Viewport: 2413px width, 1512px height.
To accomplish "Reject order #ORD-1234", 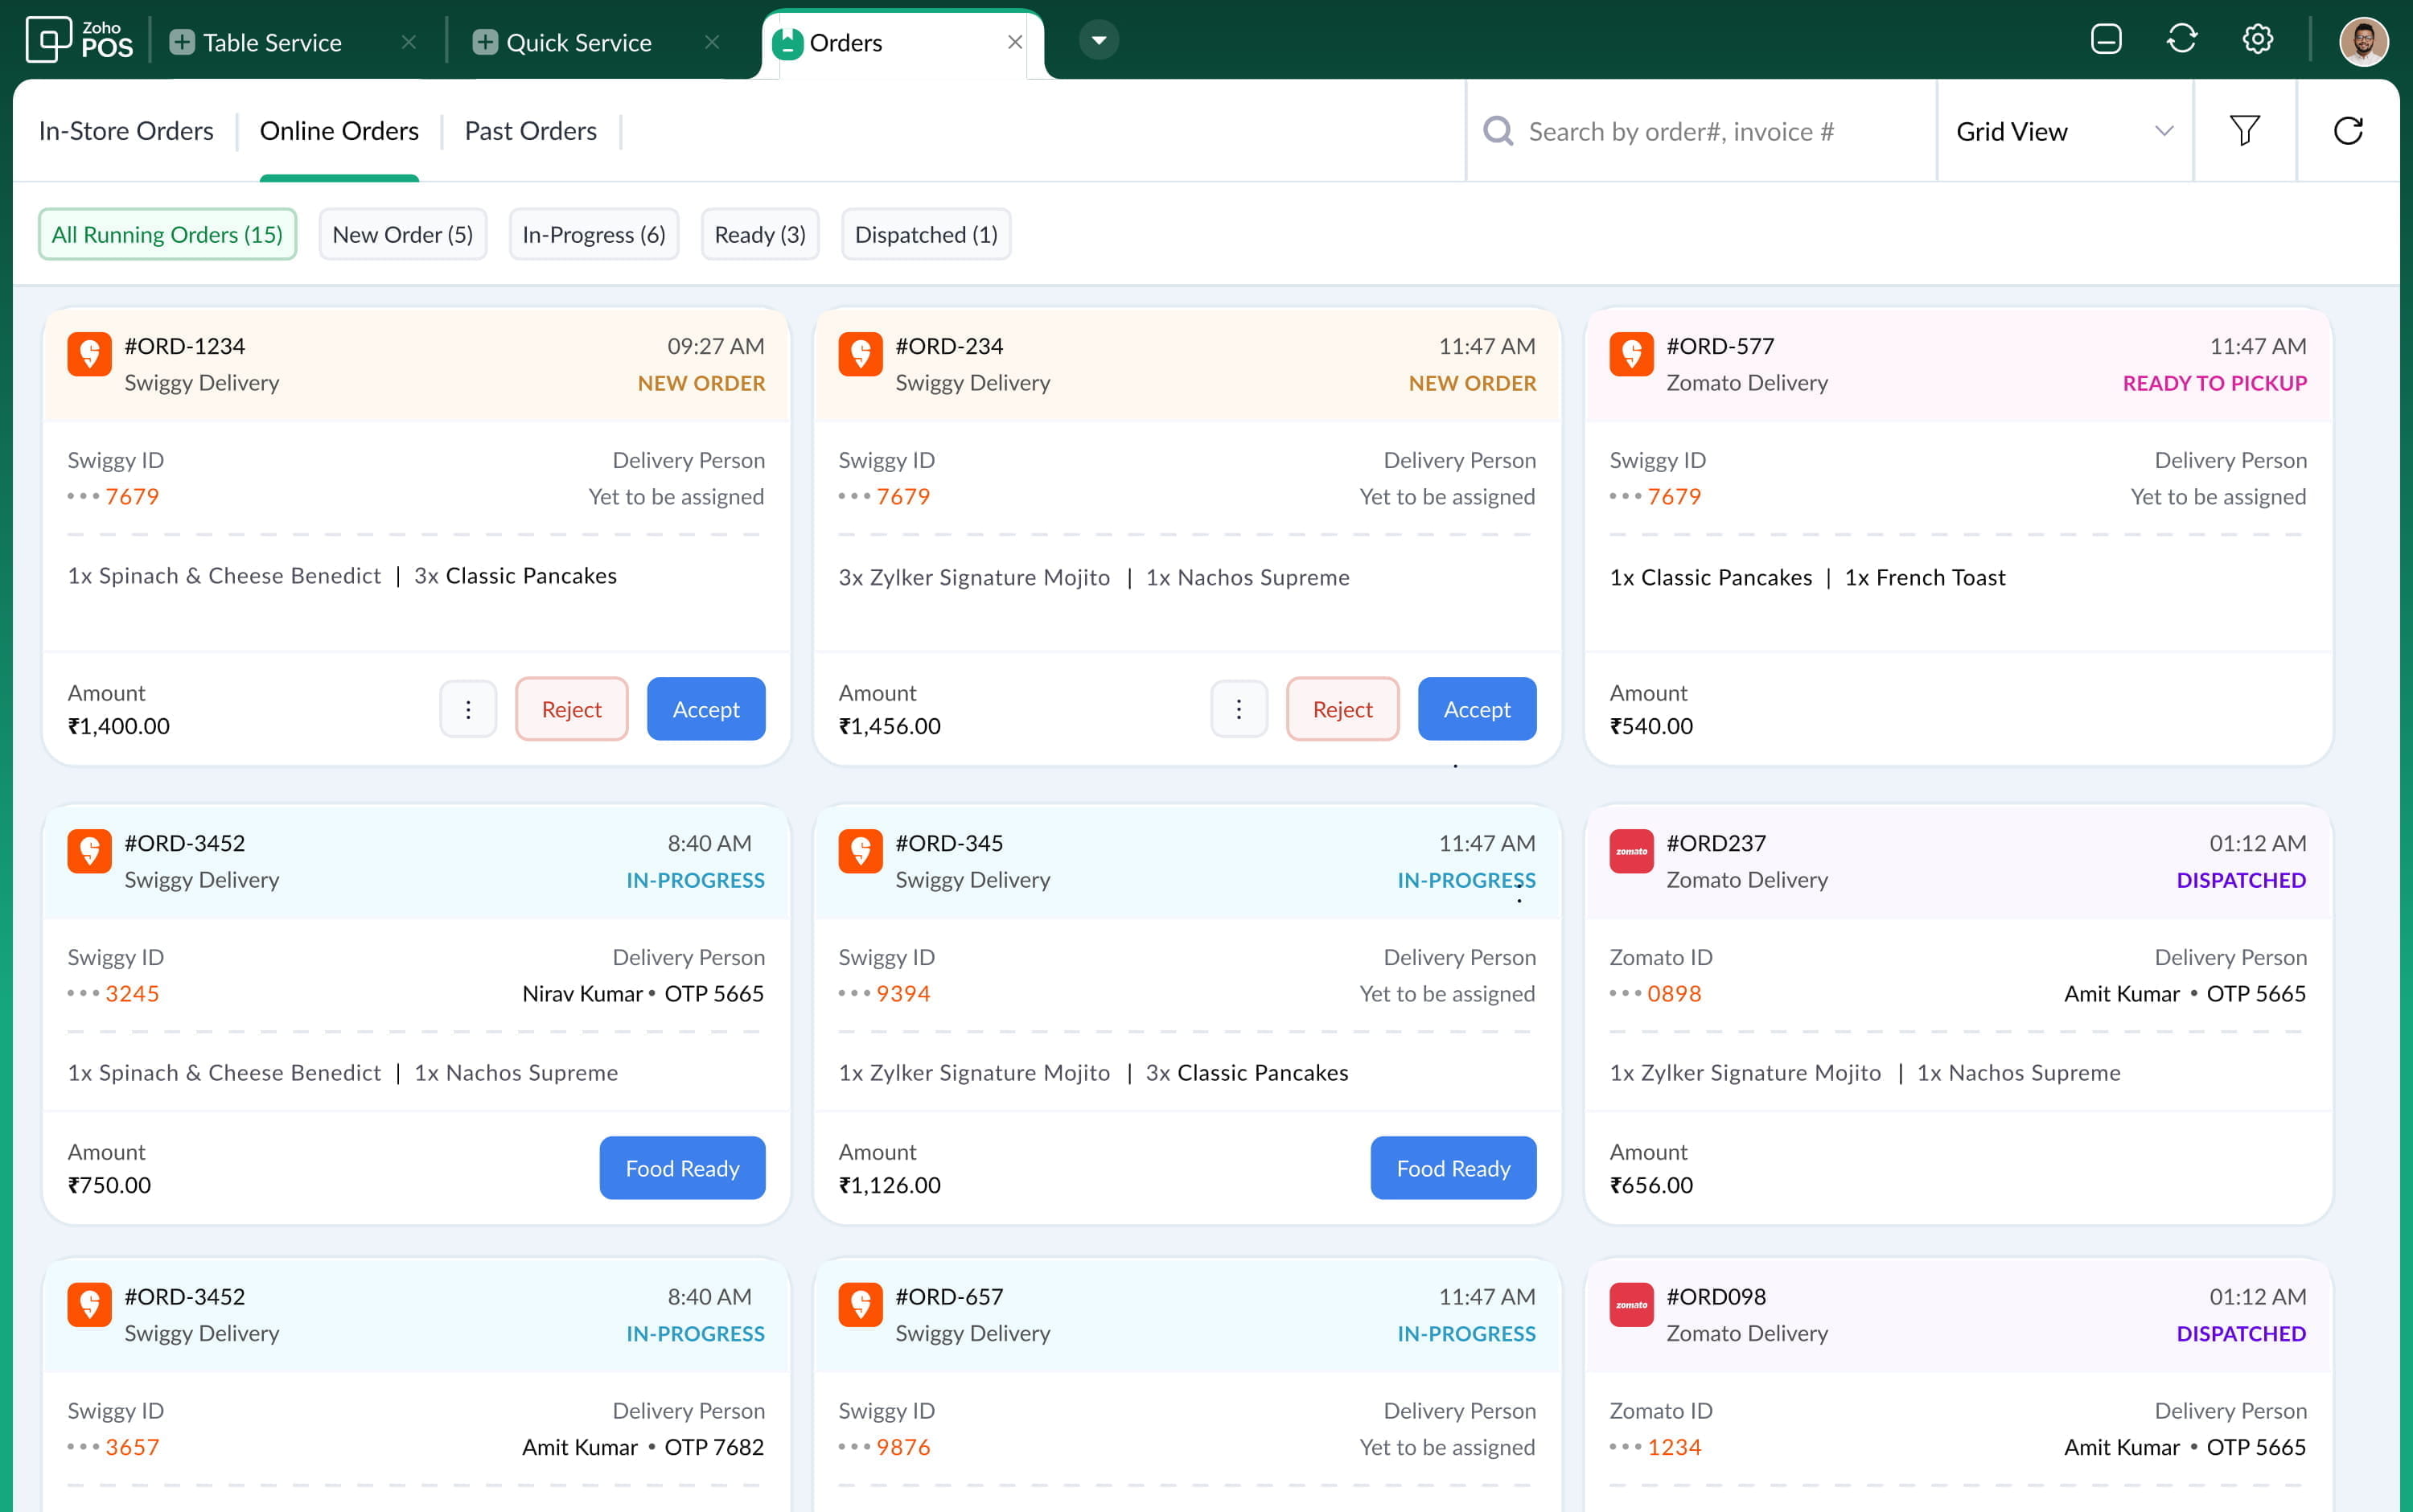I will (x=571, y=709).
